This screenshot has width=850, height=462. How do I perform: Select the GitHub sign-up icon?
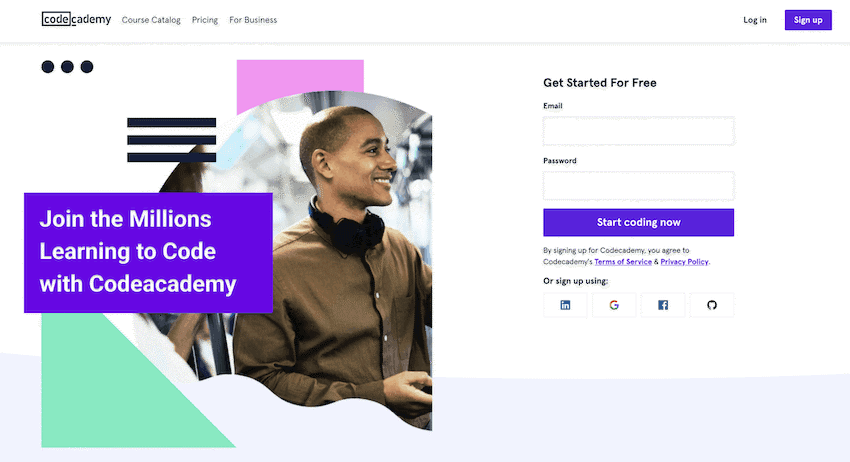click(712, 305)
